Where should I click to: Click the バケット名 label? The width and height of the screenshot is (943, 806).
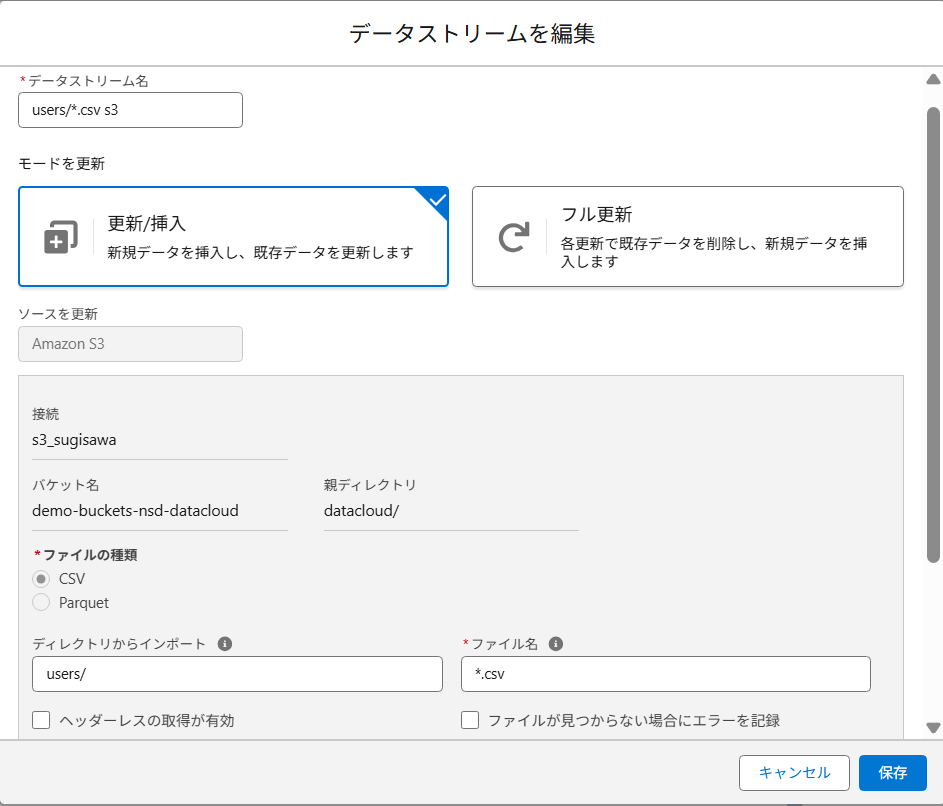pos(66,485)
